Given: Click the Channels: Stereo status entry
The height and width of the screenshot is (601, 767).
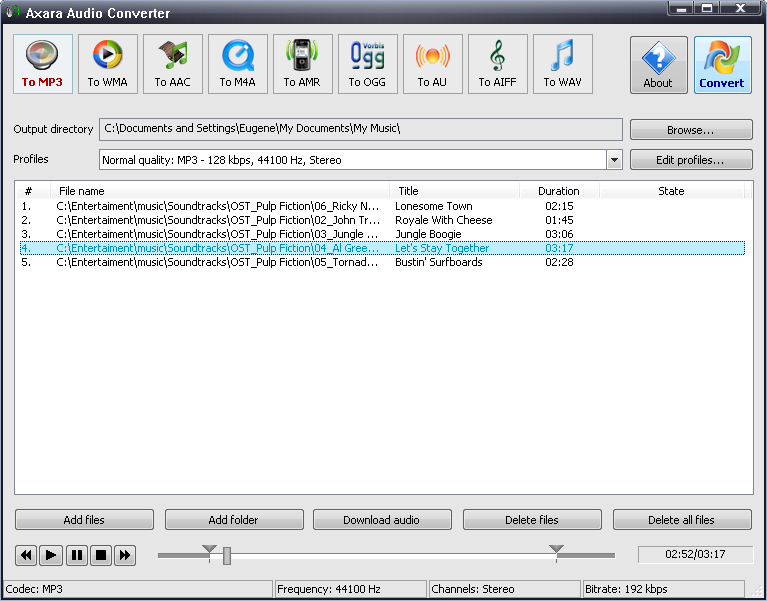Looking at the screenshot, I should coord(505,589).
